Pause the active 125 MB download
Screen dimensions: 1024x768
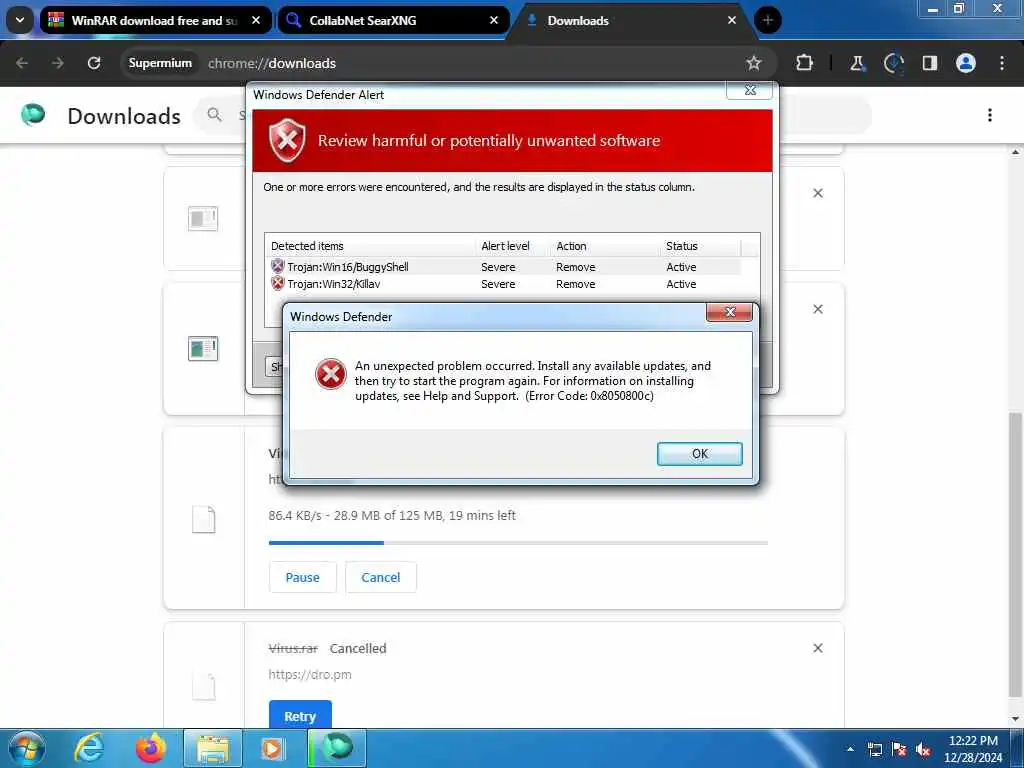pos(302,577)
